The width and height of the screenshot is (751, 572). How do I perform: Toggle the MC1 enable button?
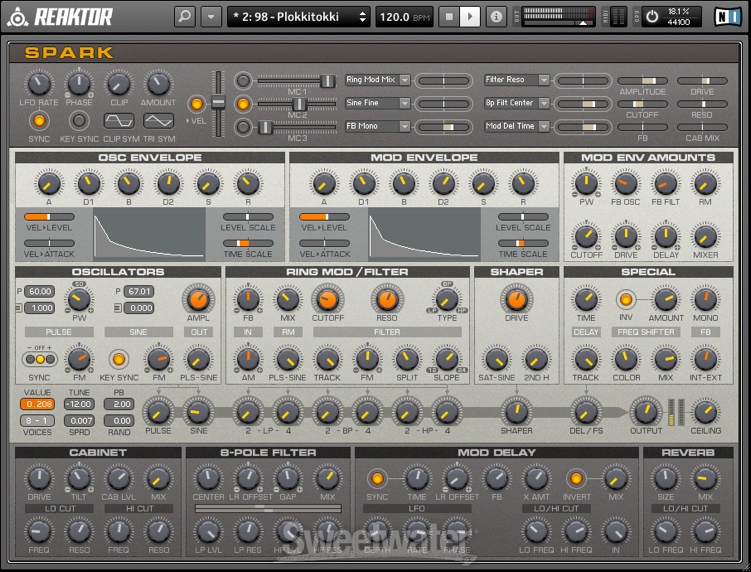(x=243, y=80)
